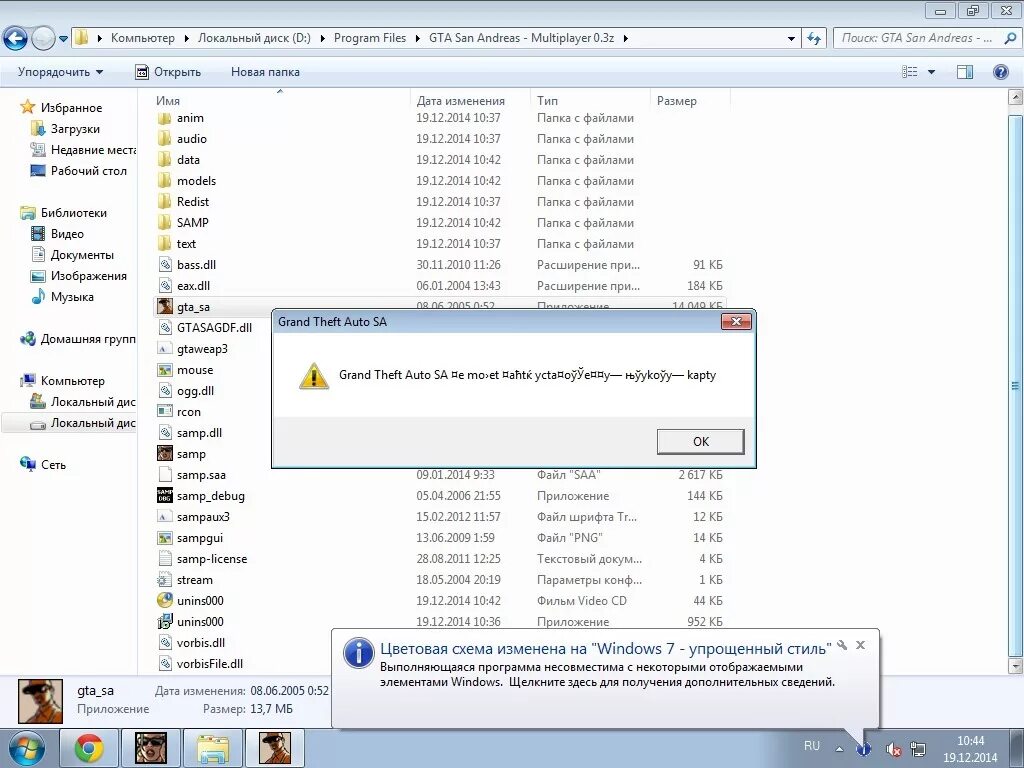Close the color scheme notification balloon

pos(861,645)
